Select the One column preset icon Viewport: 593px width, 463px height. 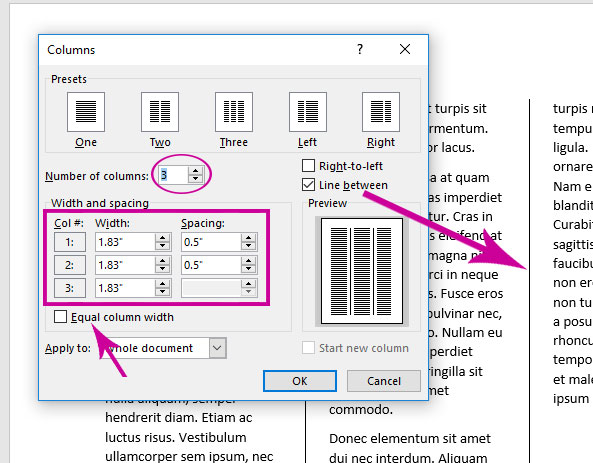(x=86, y=112)
